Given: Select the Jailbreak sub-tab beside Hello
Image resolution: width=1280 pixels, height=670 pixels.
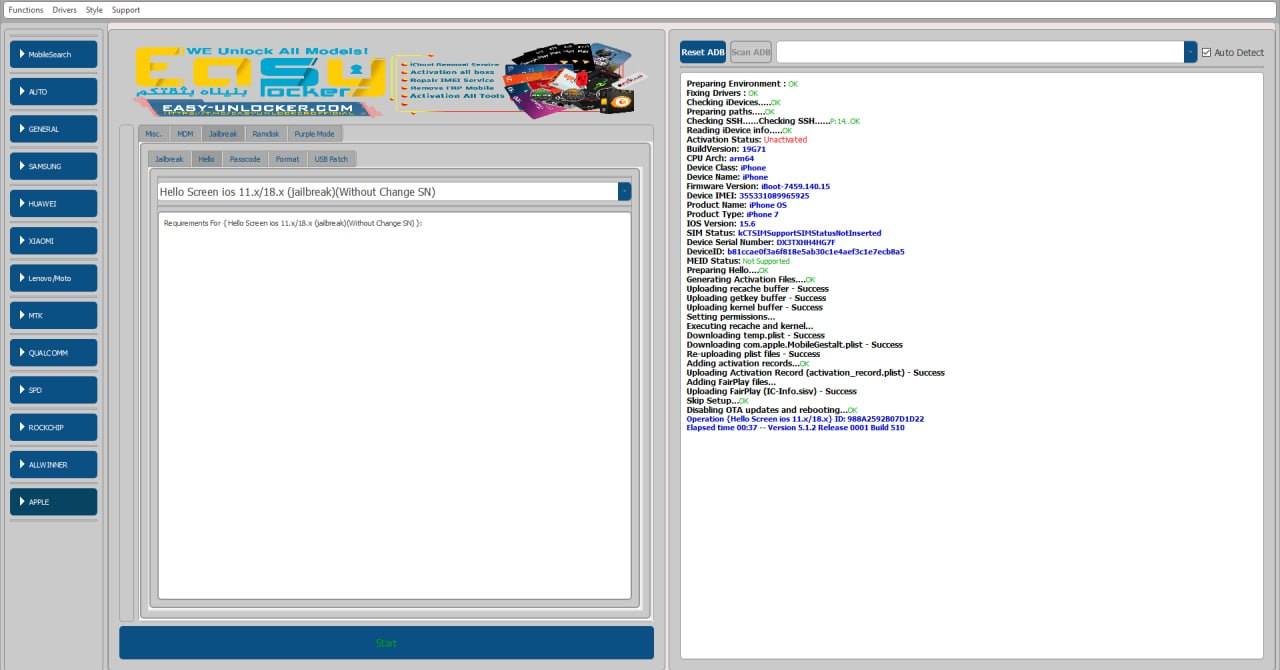Looking at the screenshot, I should click(x=169, y=159).
